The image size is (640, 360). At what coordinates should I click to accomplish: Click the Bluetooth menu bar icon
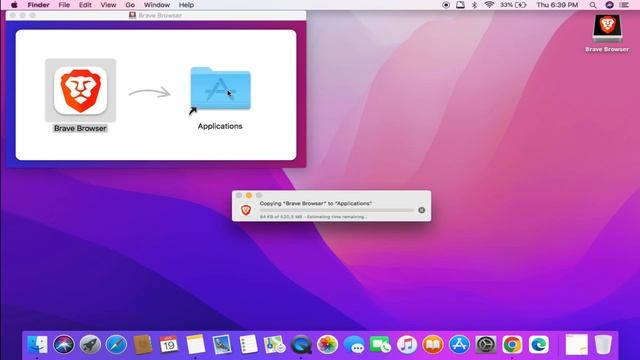474,5
